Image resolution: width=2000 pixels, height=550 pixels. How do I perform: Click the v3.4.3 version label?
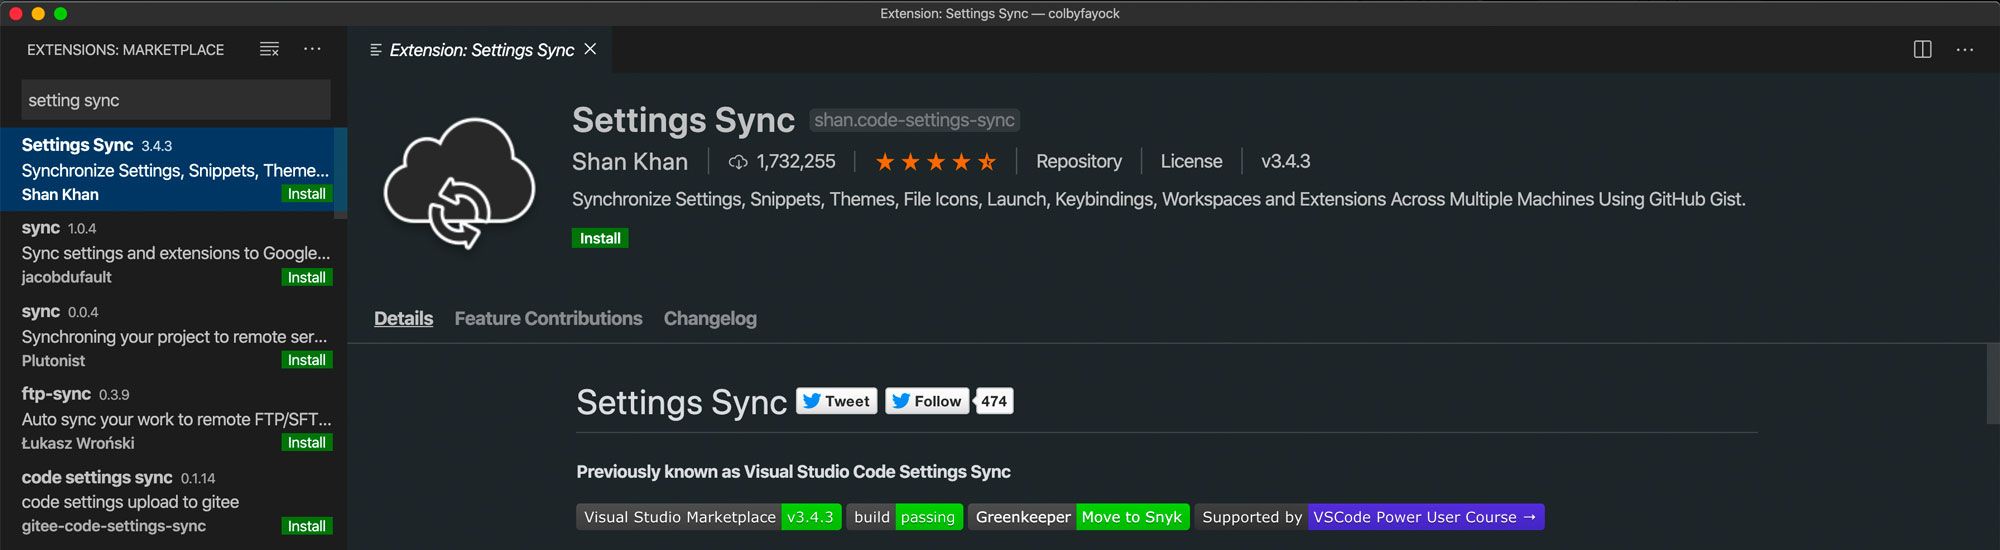tap(1285, 161)
